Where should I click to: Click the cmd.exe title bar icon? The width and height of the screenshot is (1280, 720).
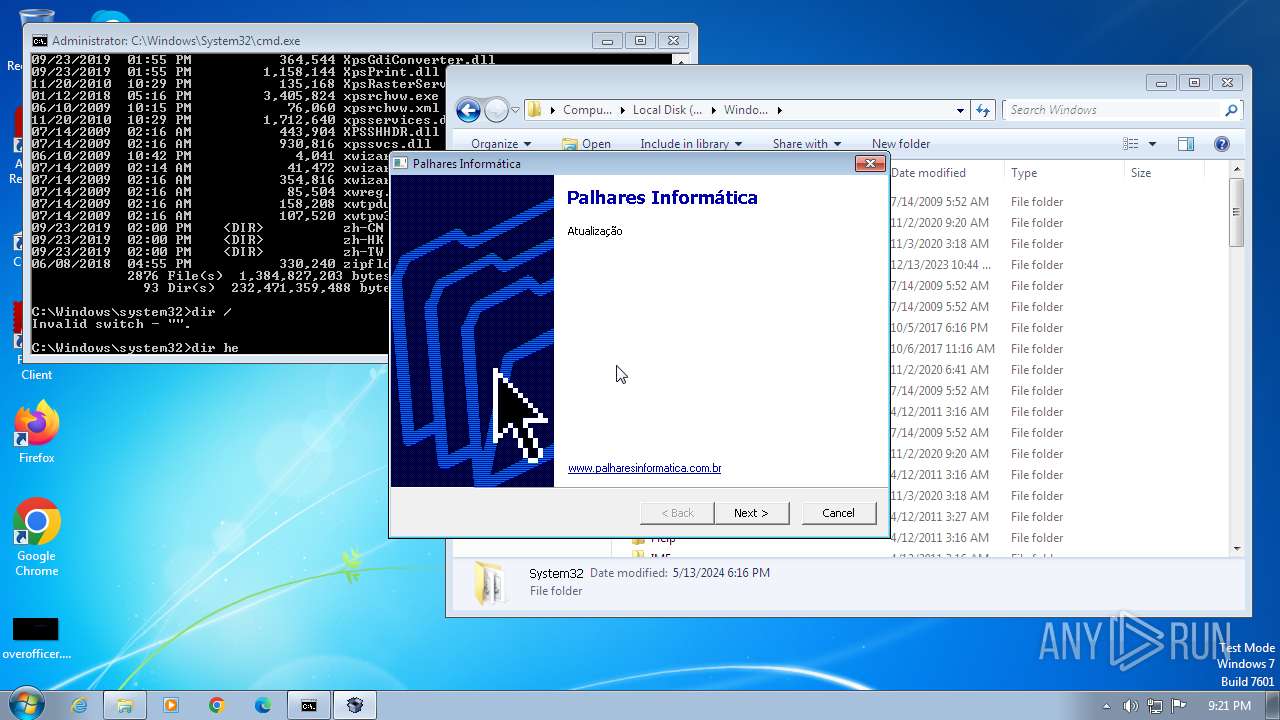point(39,41)
